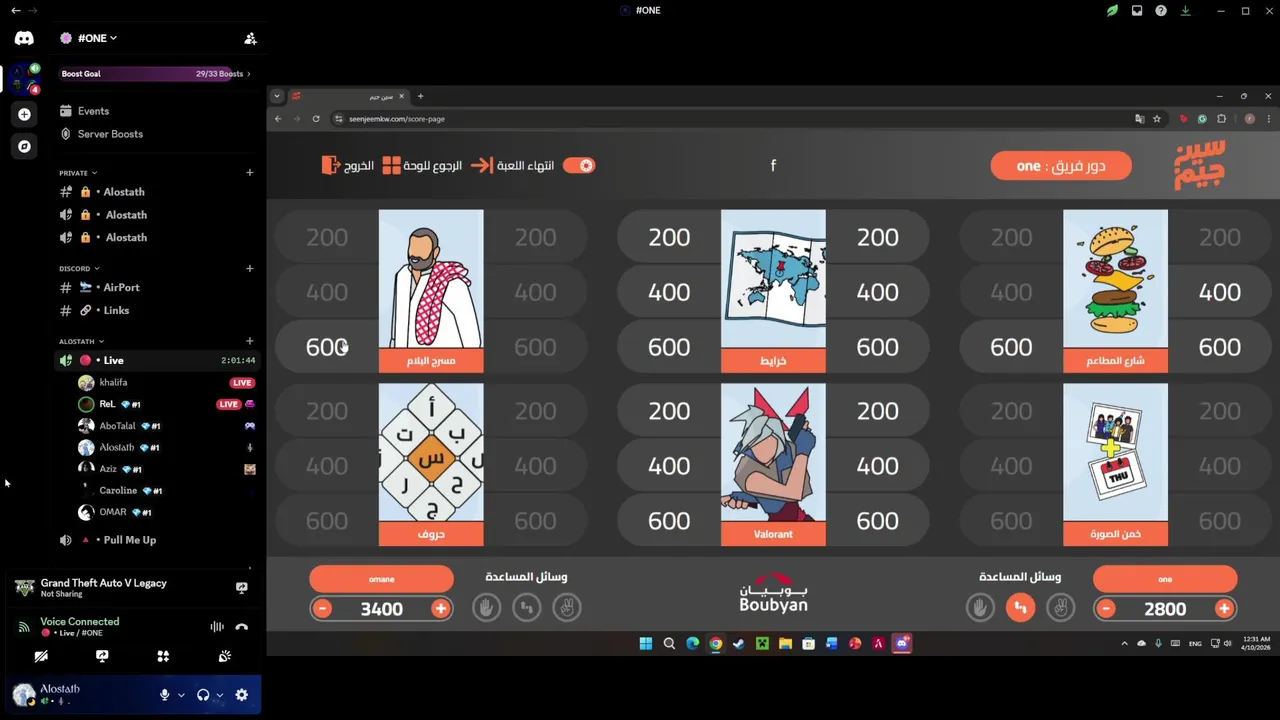Collapse the DISCORD channel category

click(x=79, y=269)
